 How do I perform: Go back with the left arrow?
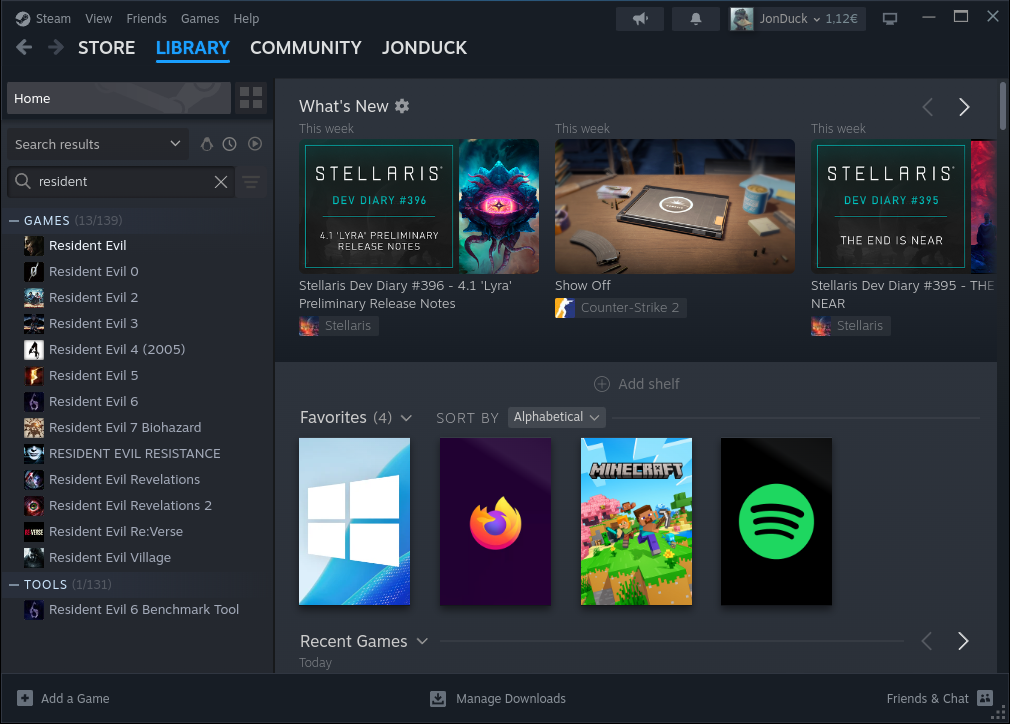tap(24, 48)
